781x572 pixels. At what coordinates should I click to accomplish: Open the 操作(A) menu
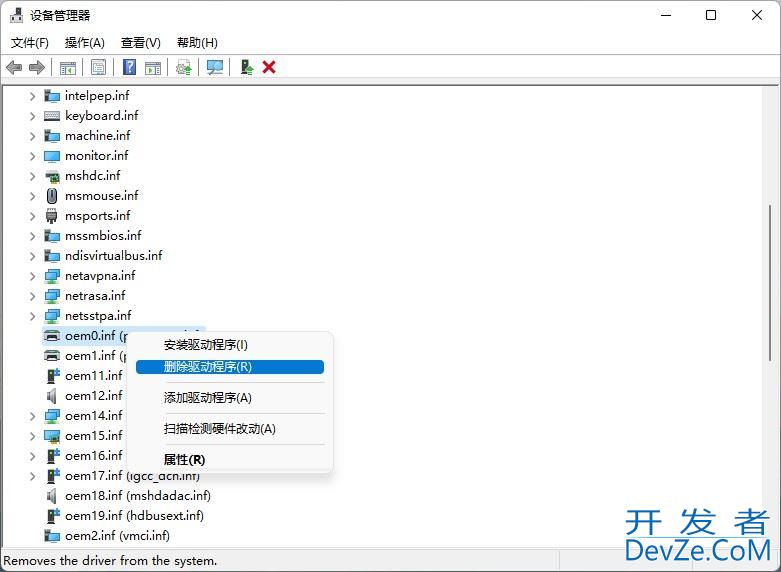point(85,43)
